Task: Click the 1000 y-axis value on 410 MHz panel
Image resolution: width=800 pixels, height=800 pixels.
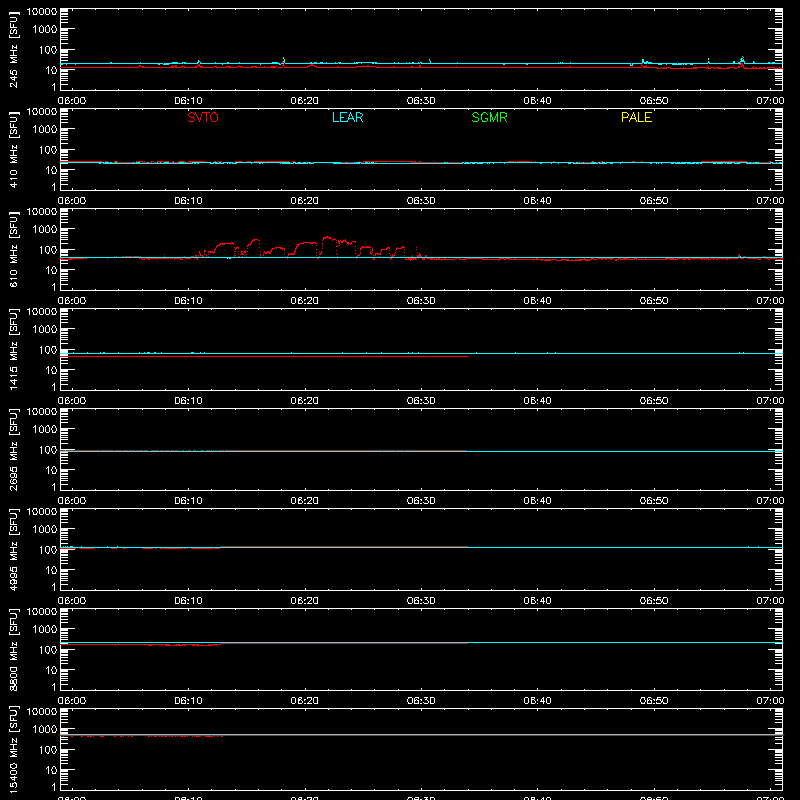Action: click(x=45, y=130)
